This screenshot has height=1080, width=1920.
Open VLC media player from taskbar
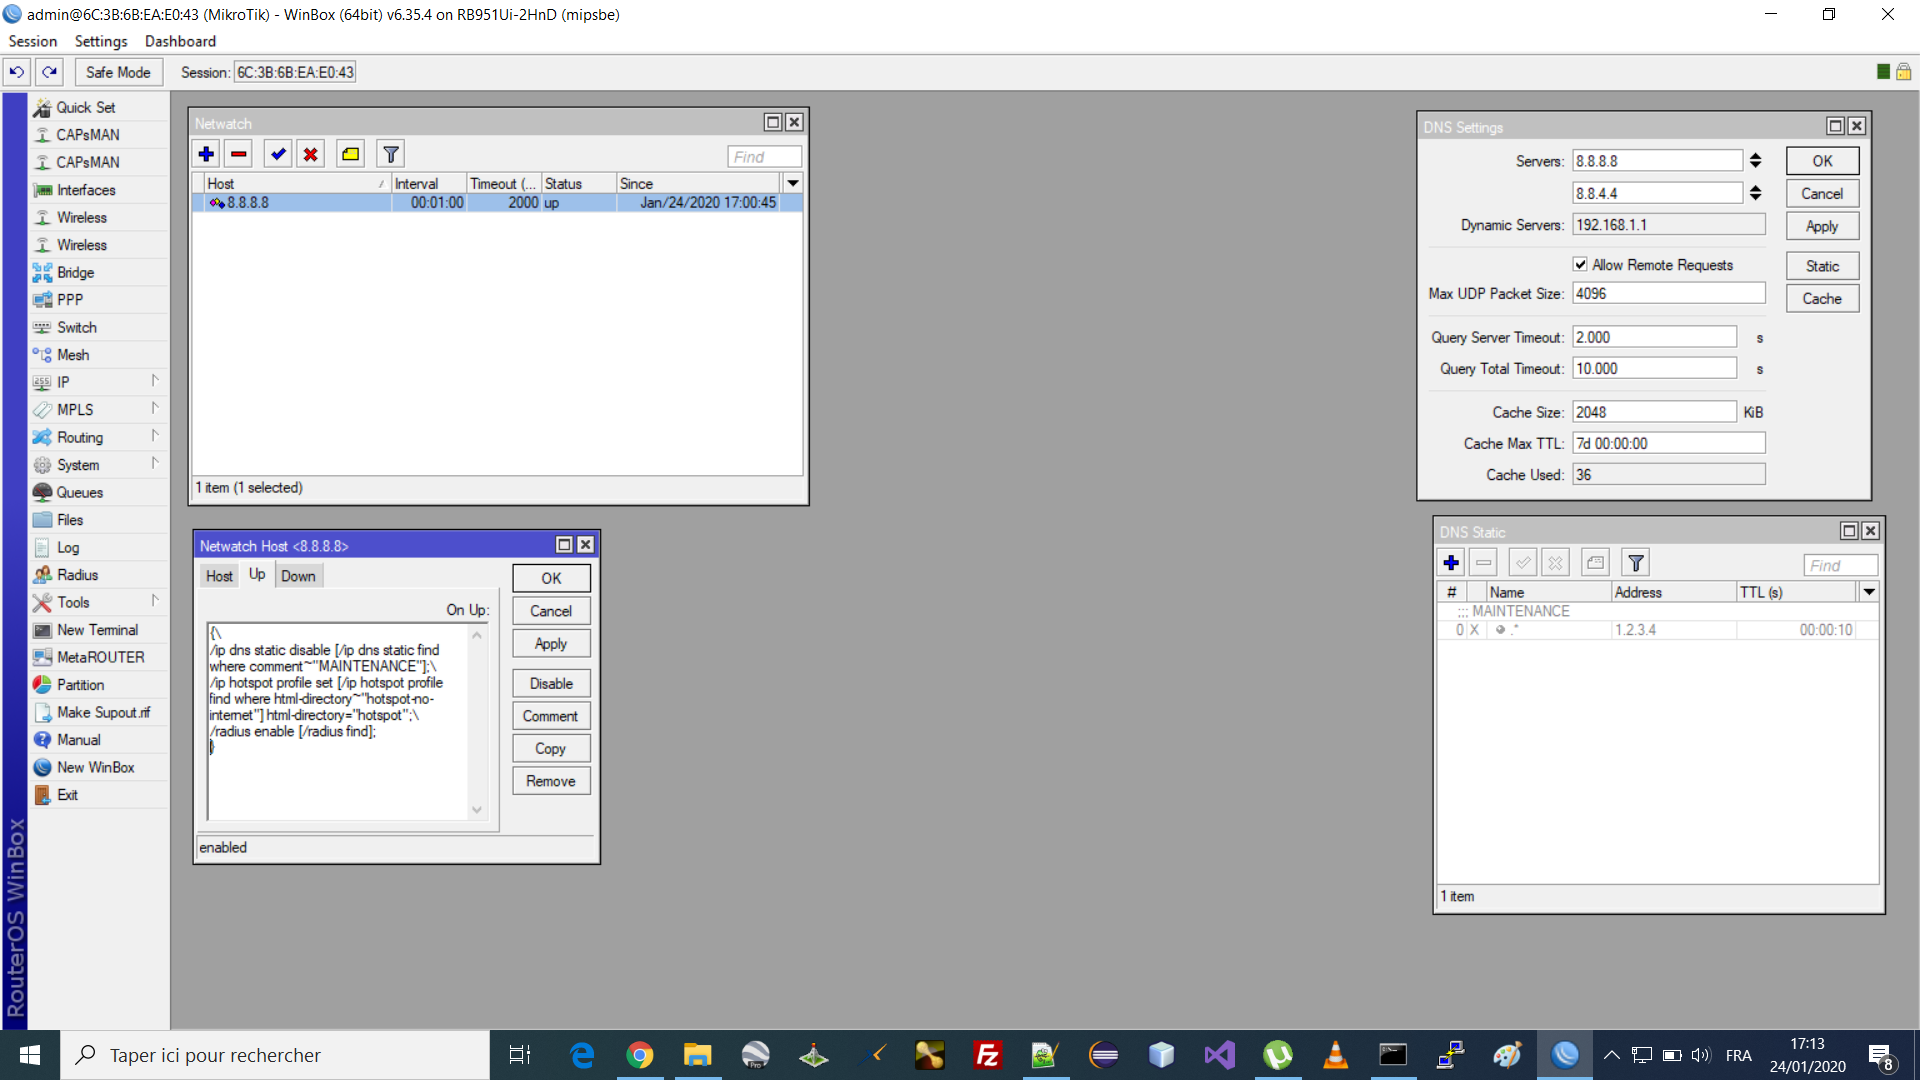(x=1335, y=1055)
